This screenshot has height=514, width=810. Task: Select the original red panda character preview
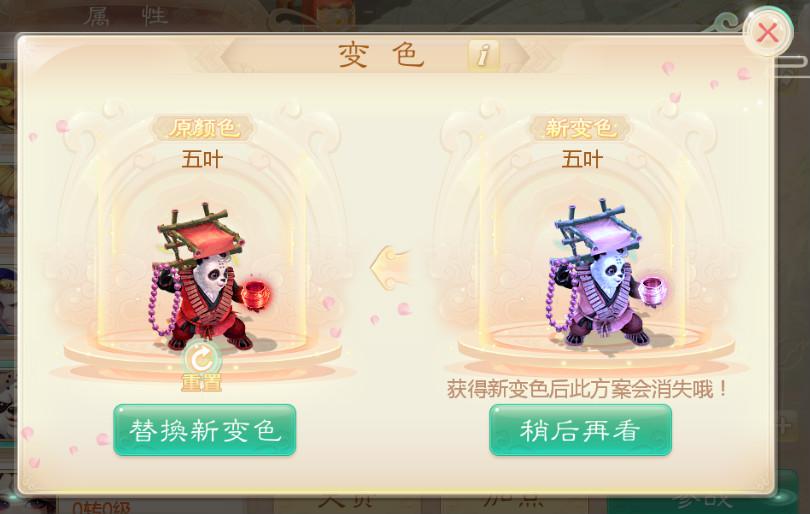[x=209, y=276]
